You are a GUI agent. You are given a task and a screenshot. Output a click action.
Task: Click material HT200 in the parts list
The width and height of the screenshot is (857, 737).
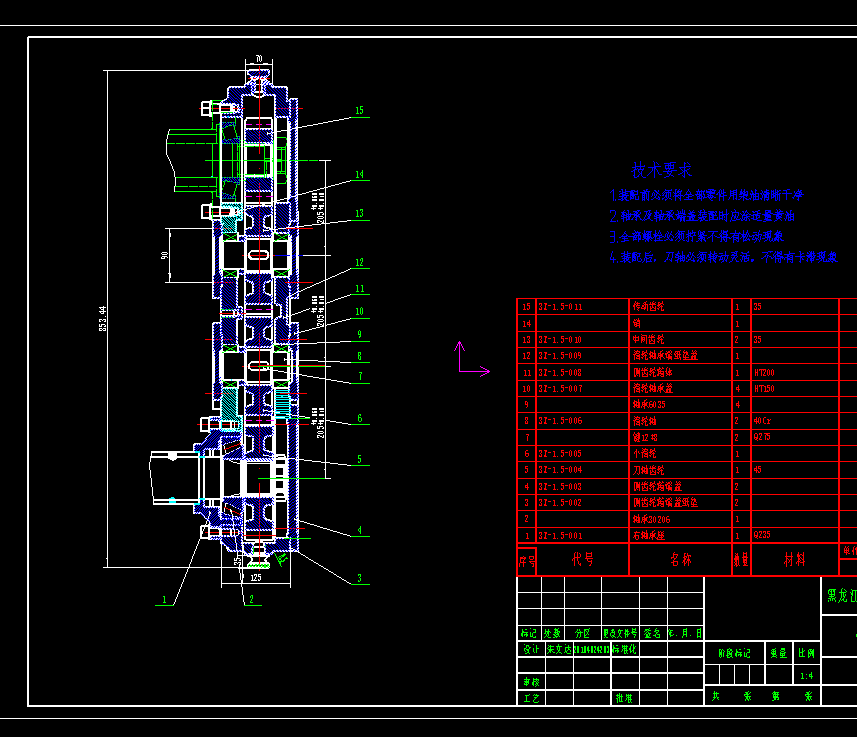(x=764, y=373)
